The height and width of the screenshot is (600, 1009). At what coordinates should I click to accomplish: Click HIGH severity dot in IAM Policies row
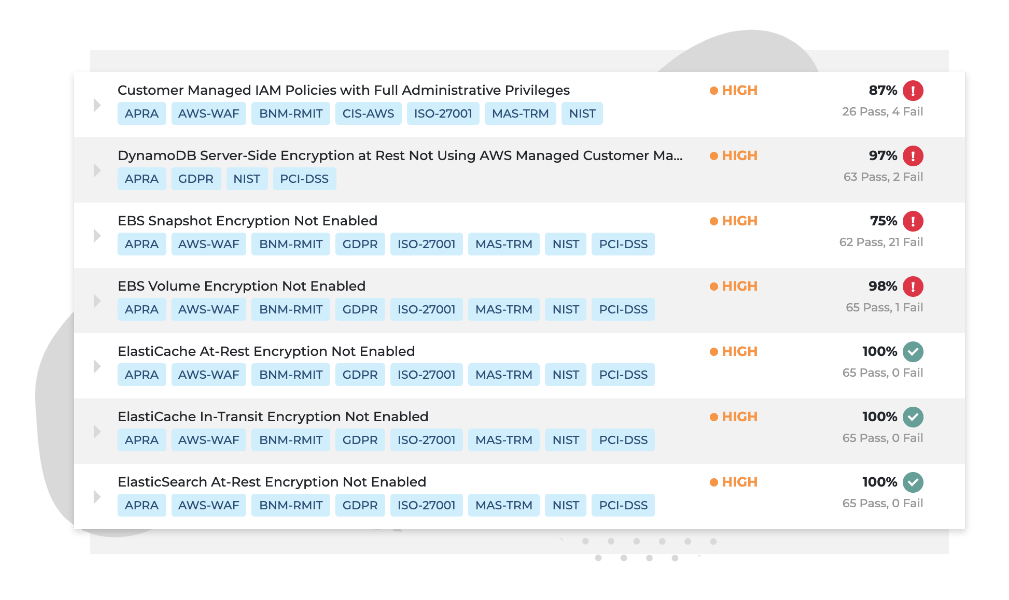coord(714,91)
